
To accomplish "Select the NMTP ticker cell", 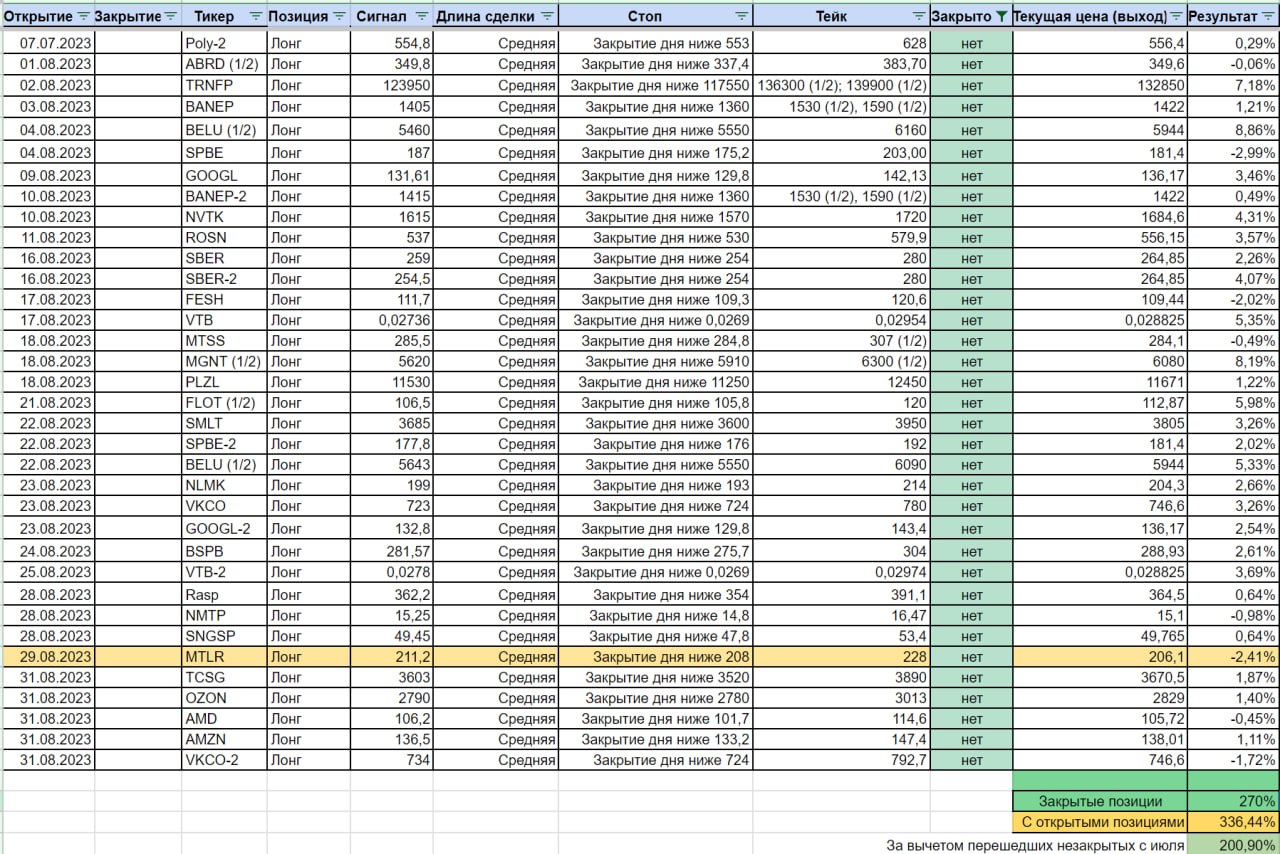I will pyautogui.click(x=223, y=615).
